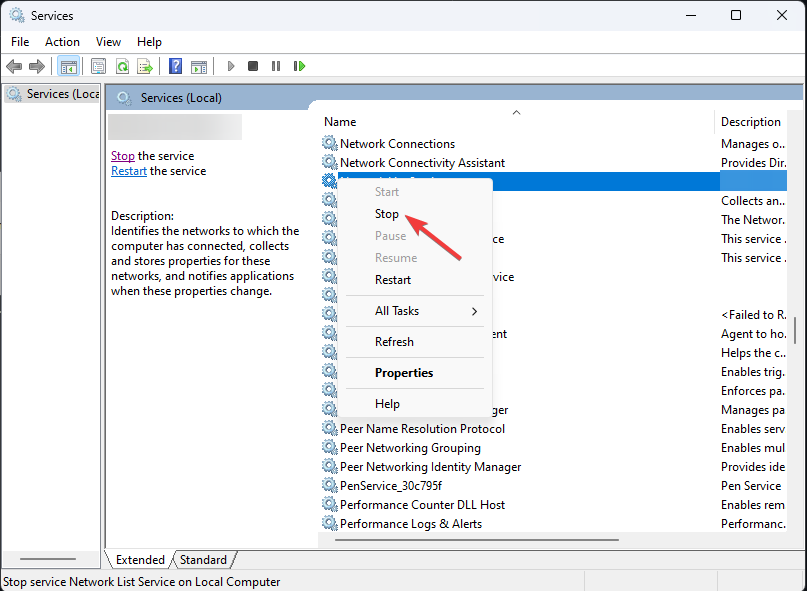This screenshot has height=591, width=807.
Task: Expand All Tasks submenu
Action: pyautogui.click(x=415, y=311)
